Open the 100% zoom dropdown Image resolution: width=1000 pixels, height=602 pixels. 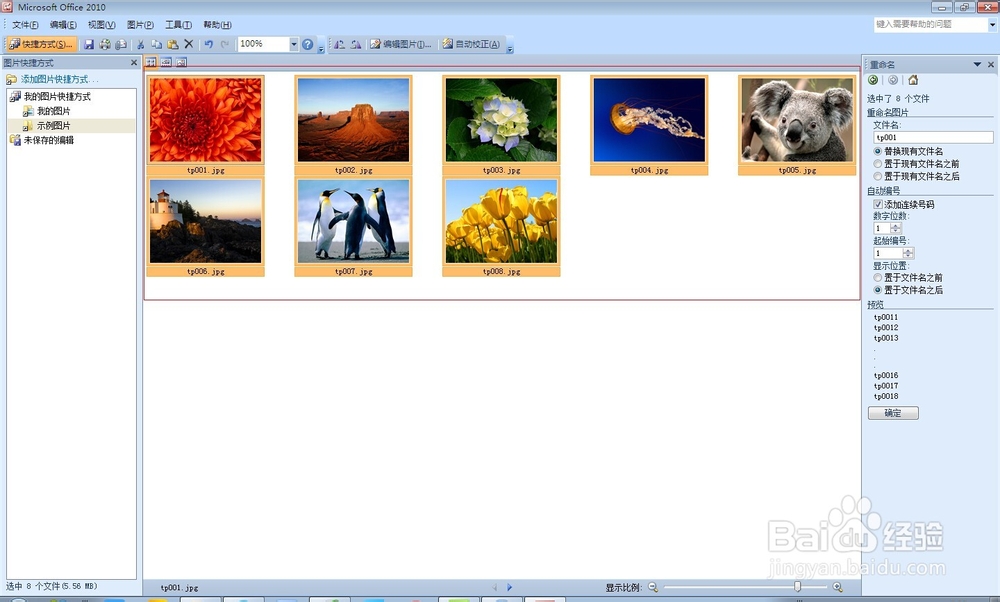(294, 44)
